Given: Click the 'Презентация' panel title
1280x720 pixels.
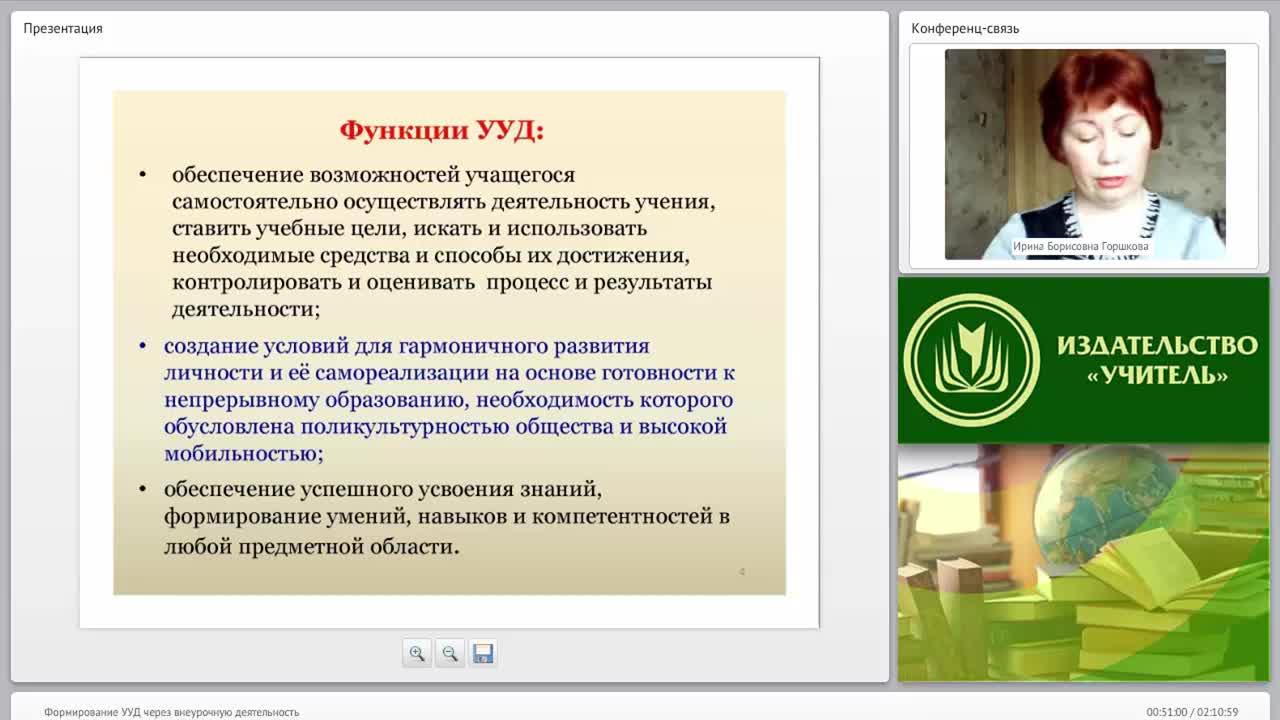Looking at the screenshot, I should pyautogui.click(x=63, y=28).
